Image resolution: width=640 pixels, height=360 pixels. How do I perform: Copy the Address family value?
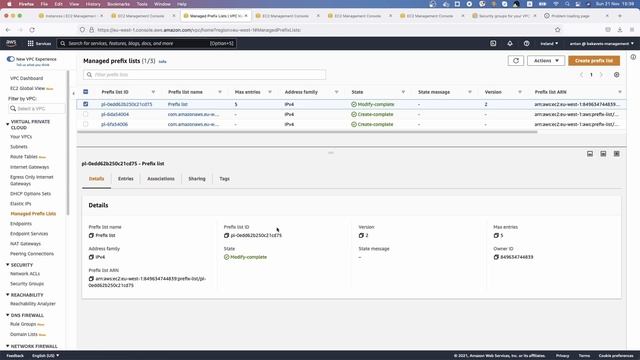click(91, 257)
